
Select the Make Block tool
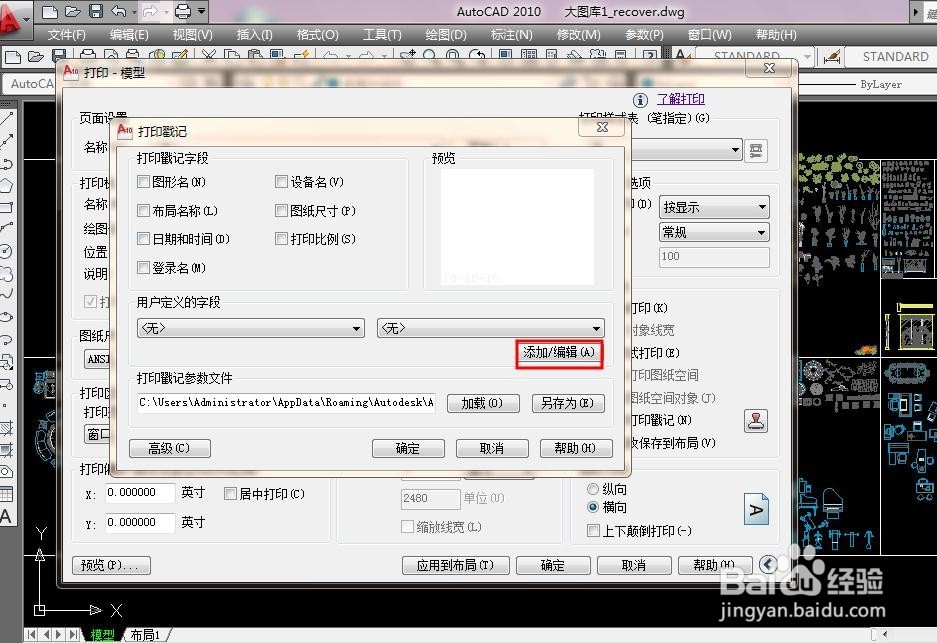point(7,384)
